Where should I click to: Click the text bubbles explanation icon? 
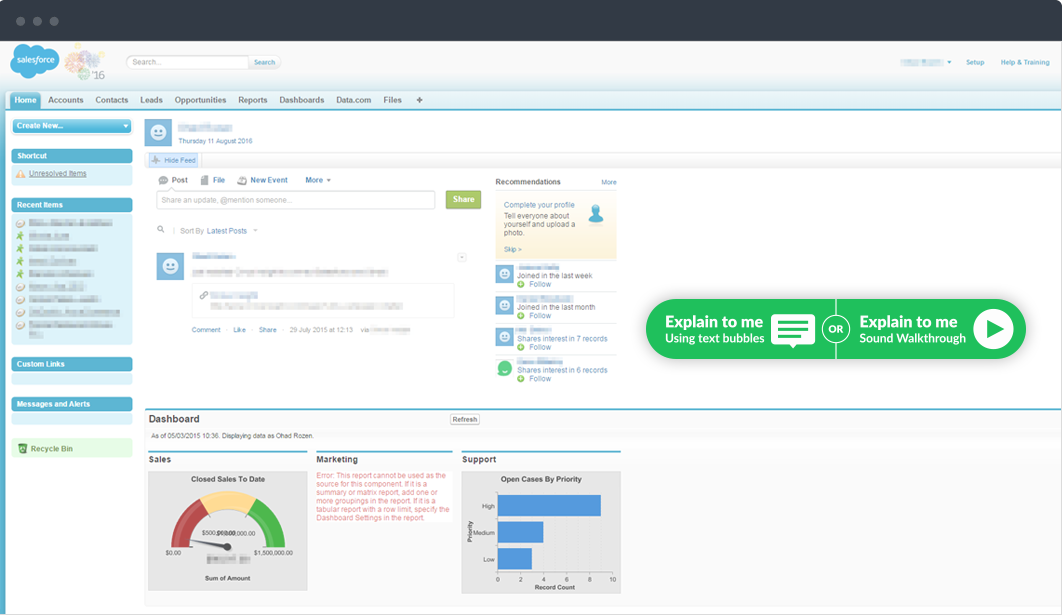[792, 330]
